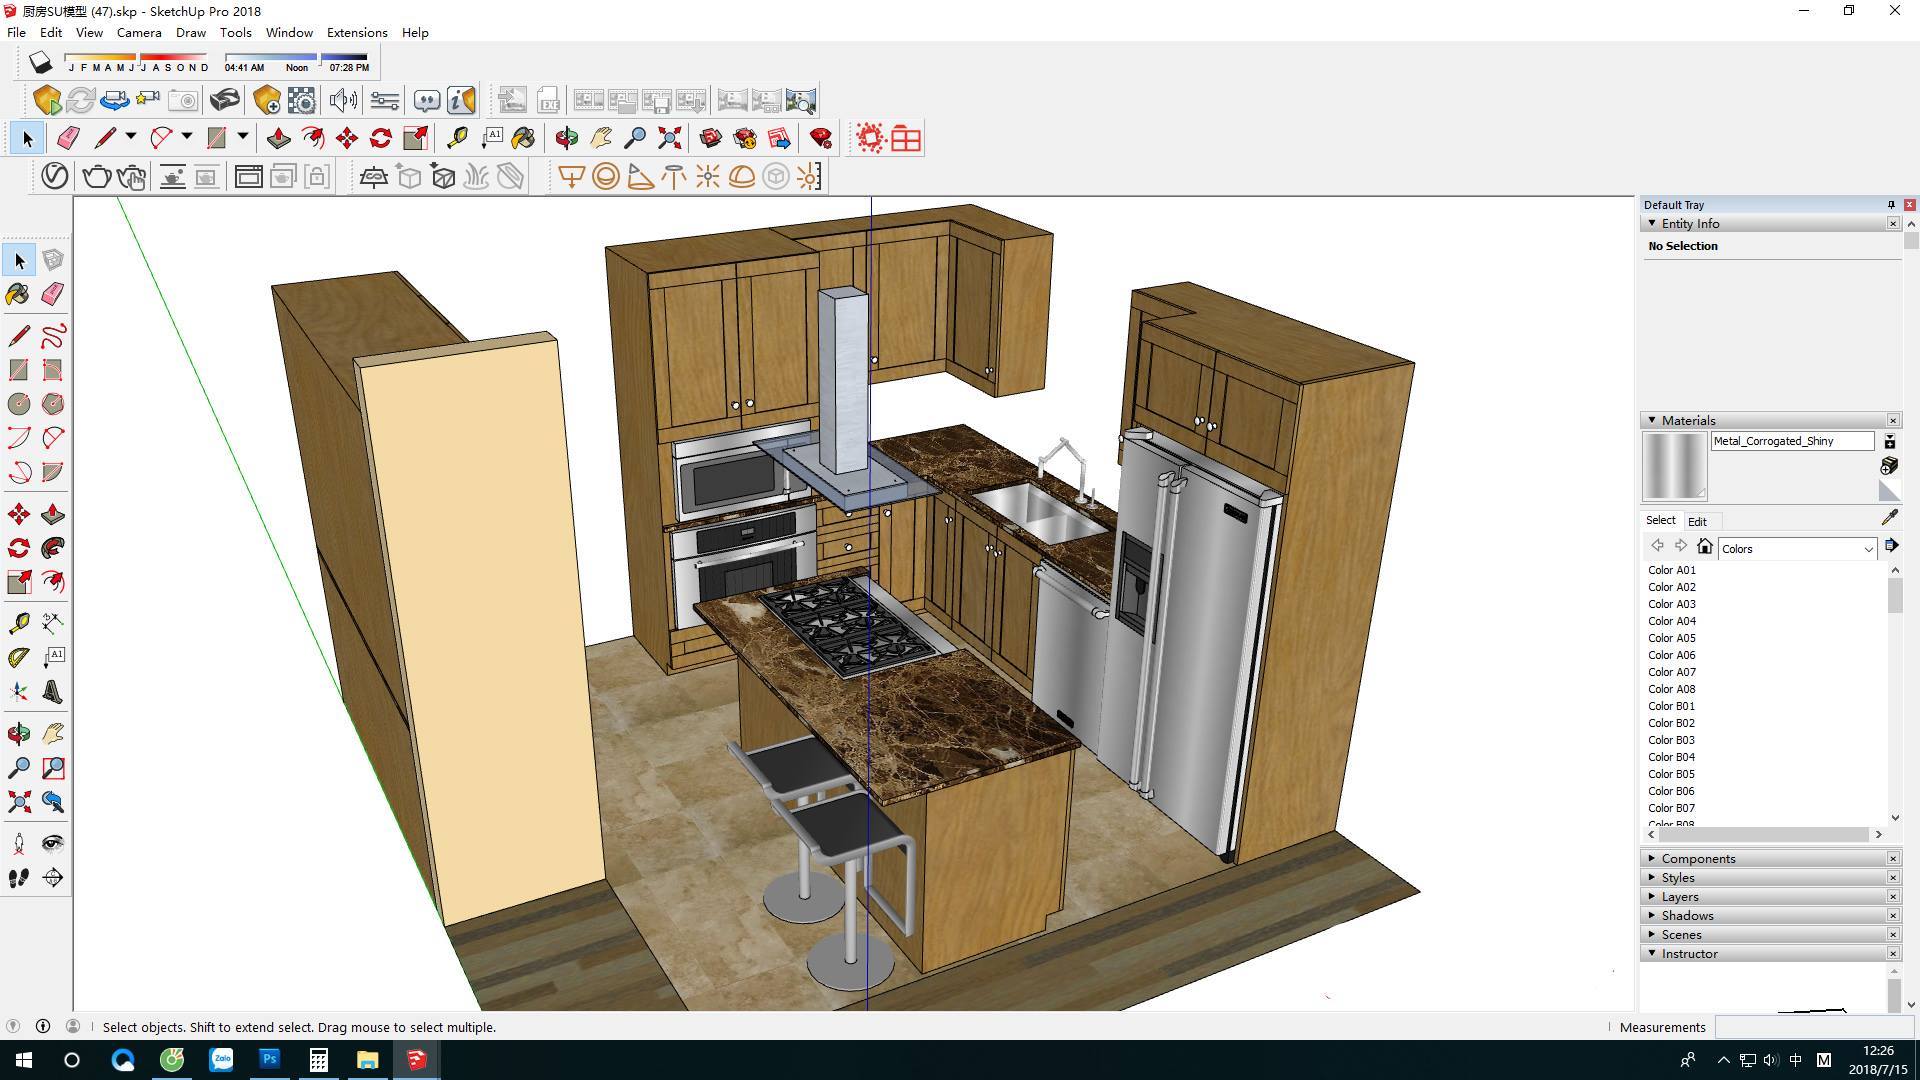Switch to the Edit tab in Materials
This screenshot has height=1080, width=1920.
pos(1697,521)
